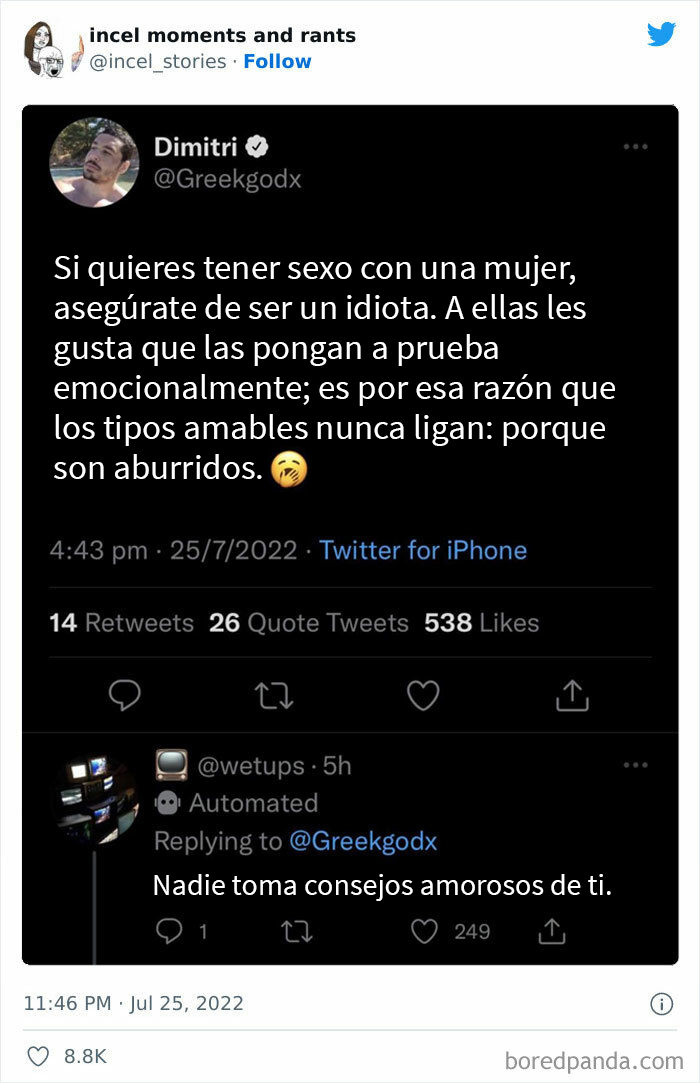
Task: View the 538 Likes list
Action: [x=482, y=623]
